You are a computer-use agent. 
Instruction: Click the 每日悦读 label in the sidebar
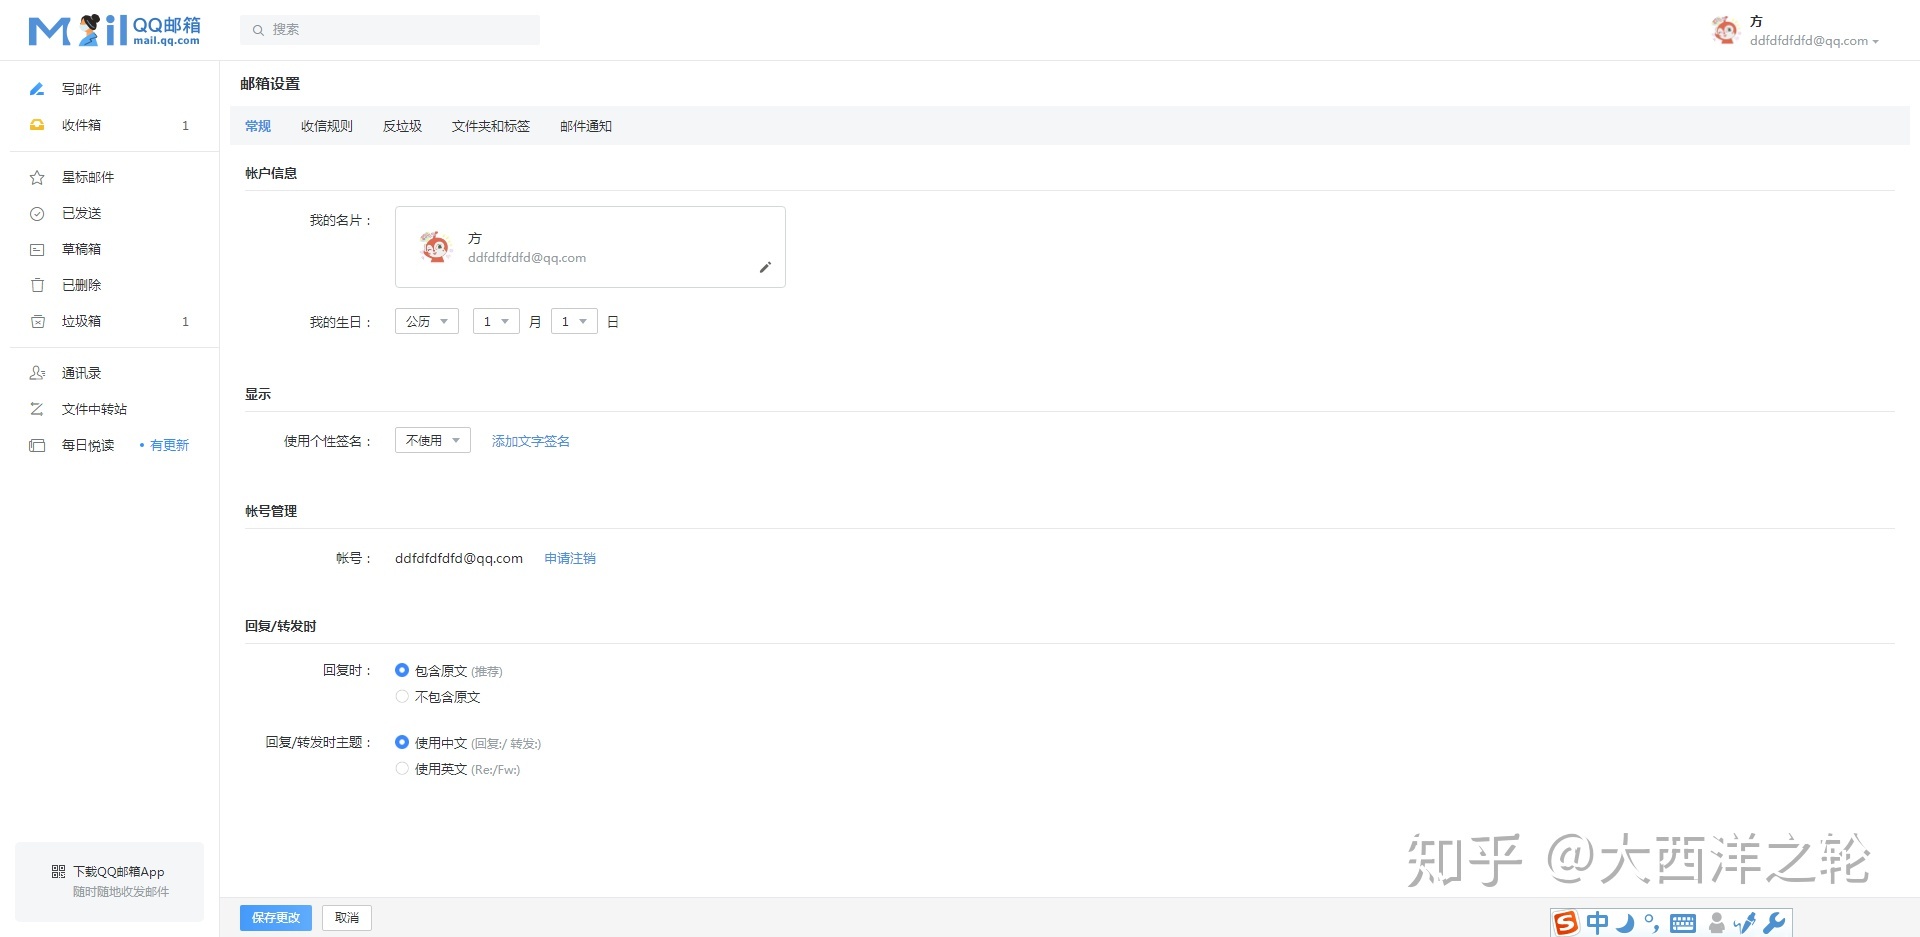click(88, 445)
